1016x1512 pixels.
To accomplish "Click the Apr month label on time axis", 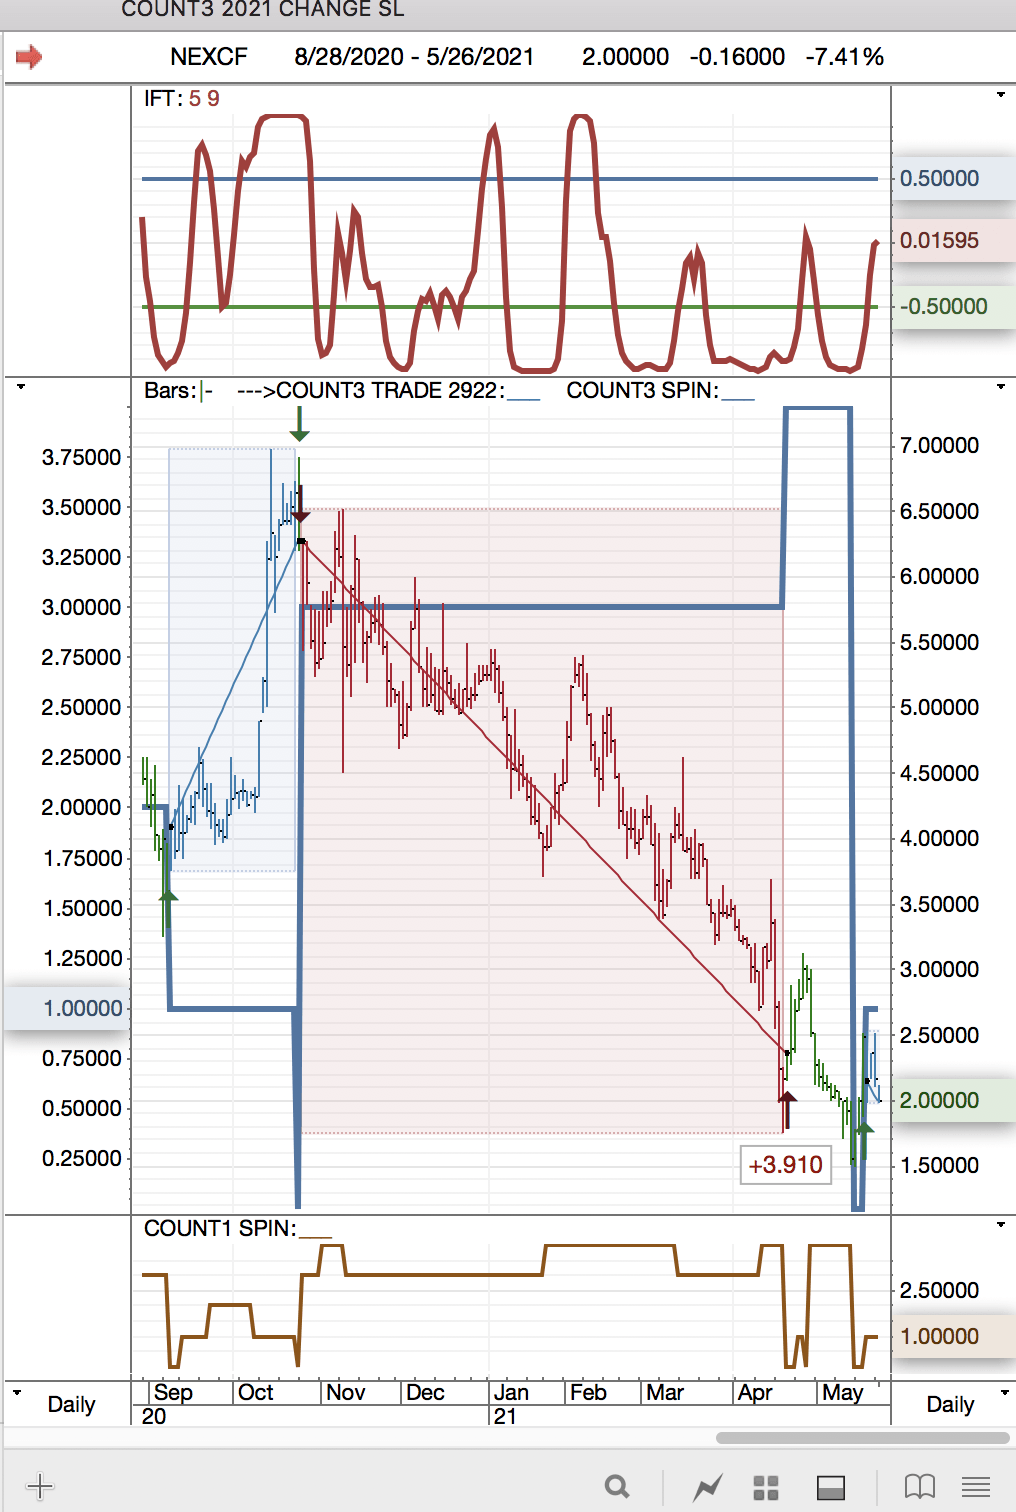I will (755, 1392).
